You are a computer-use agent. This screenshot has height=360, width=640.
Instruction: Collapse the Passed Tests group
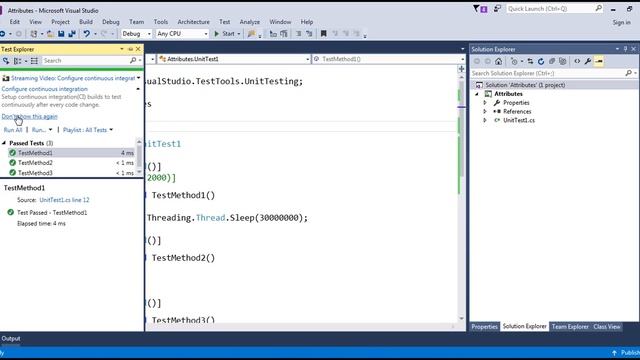[4, 143]
